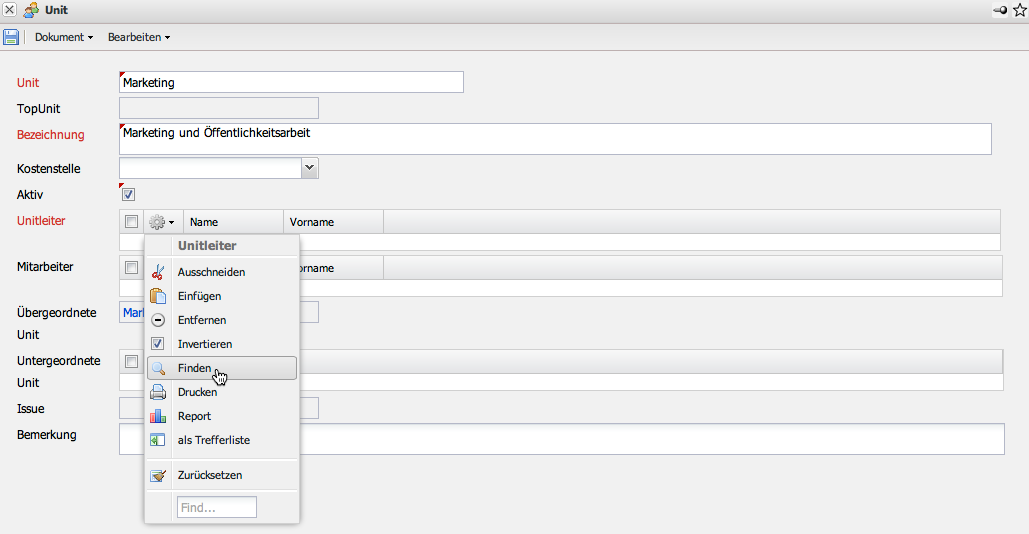Click the star favorite icon

coord(1020,10)
